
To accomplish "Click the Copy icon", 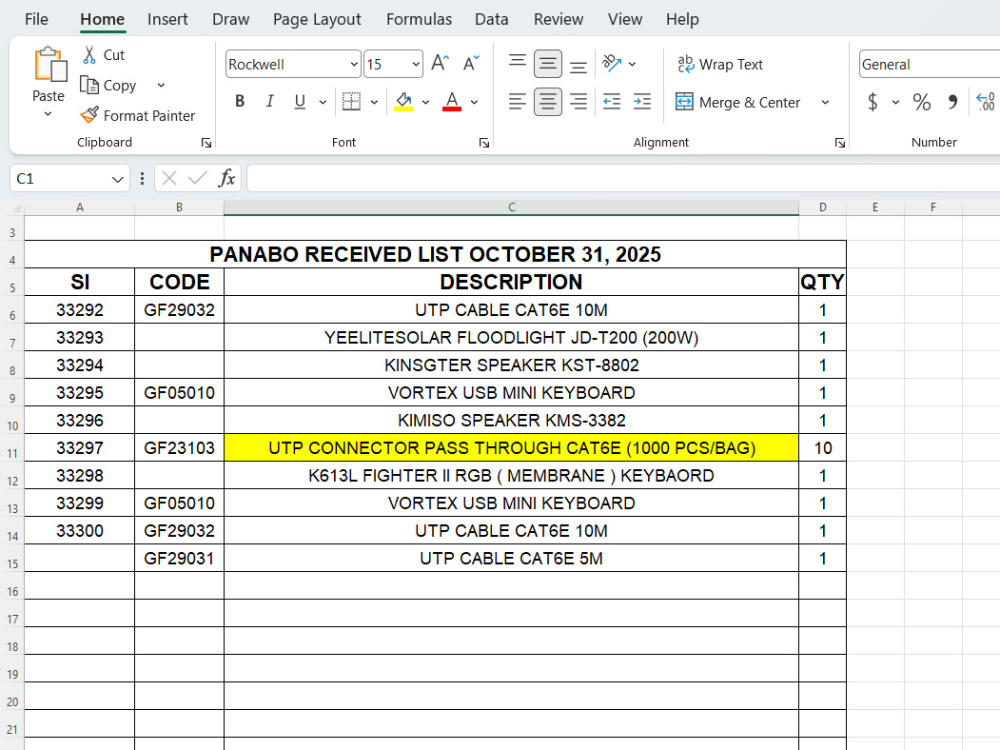I will coord(89,85).
